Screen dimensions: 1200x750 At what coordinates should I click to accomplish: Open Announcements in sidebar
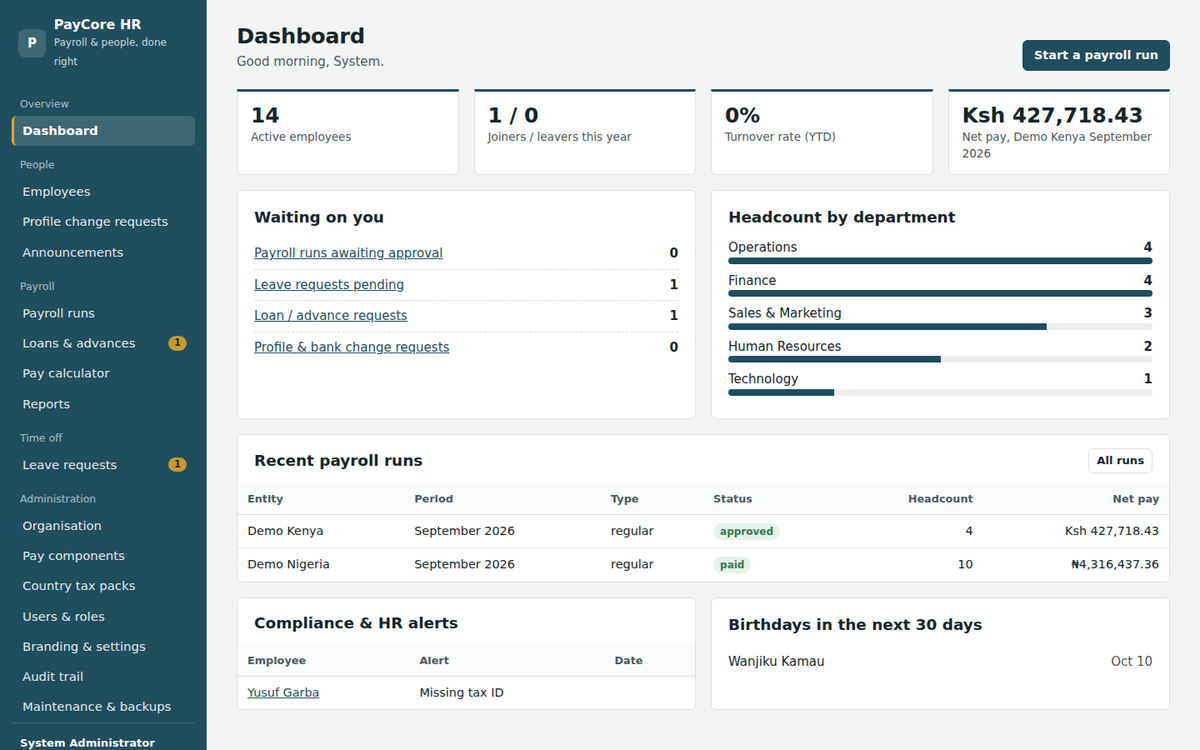[x=103, y=253]
